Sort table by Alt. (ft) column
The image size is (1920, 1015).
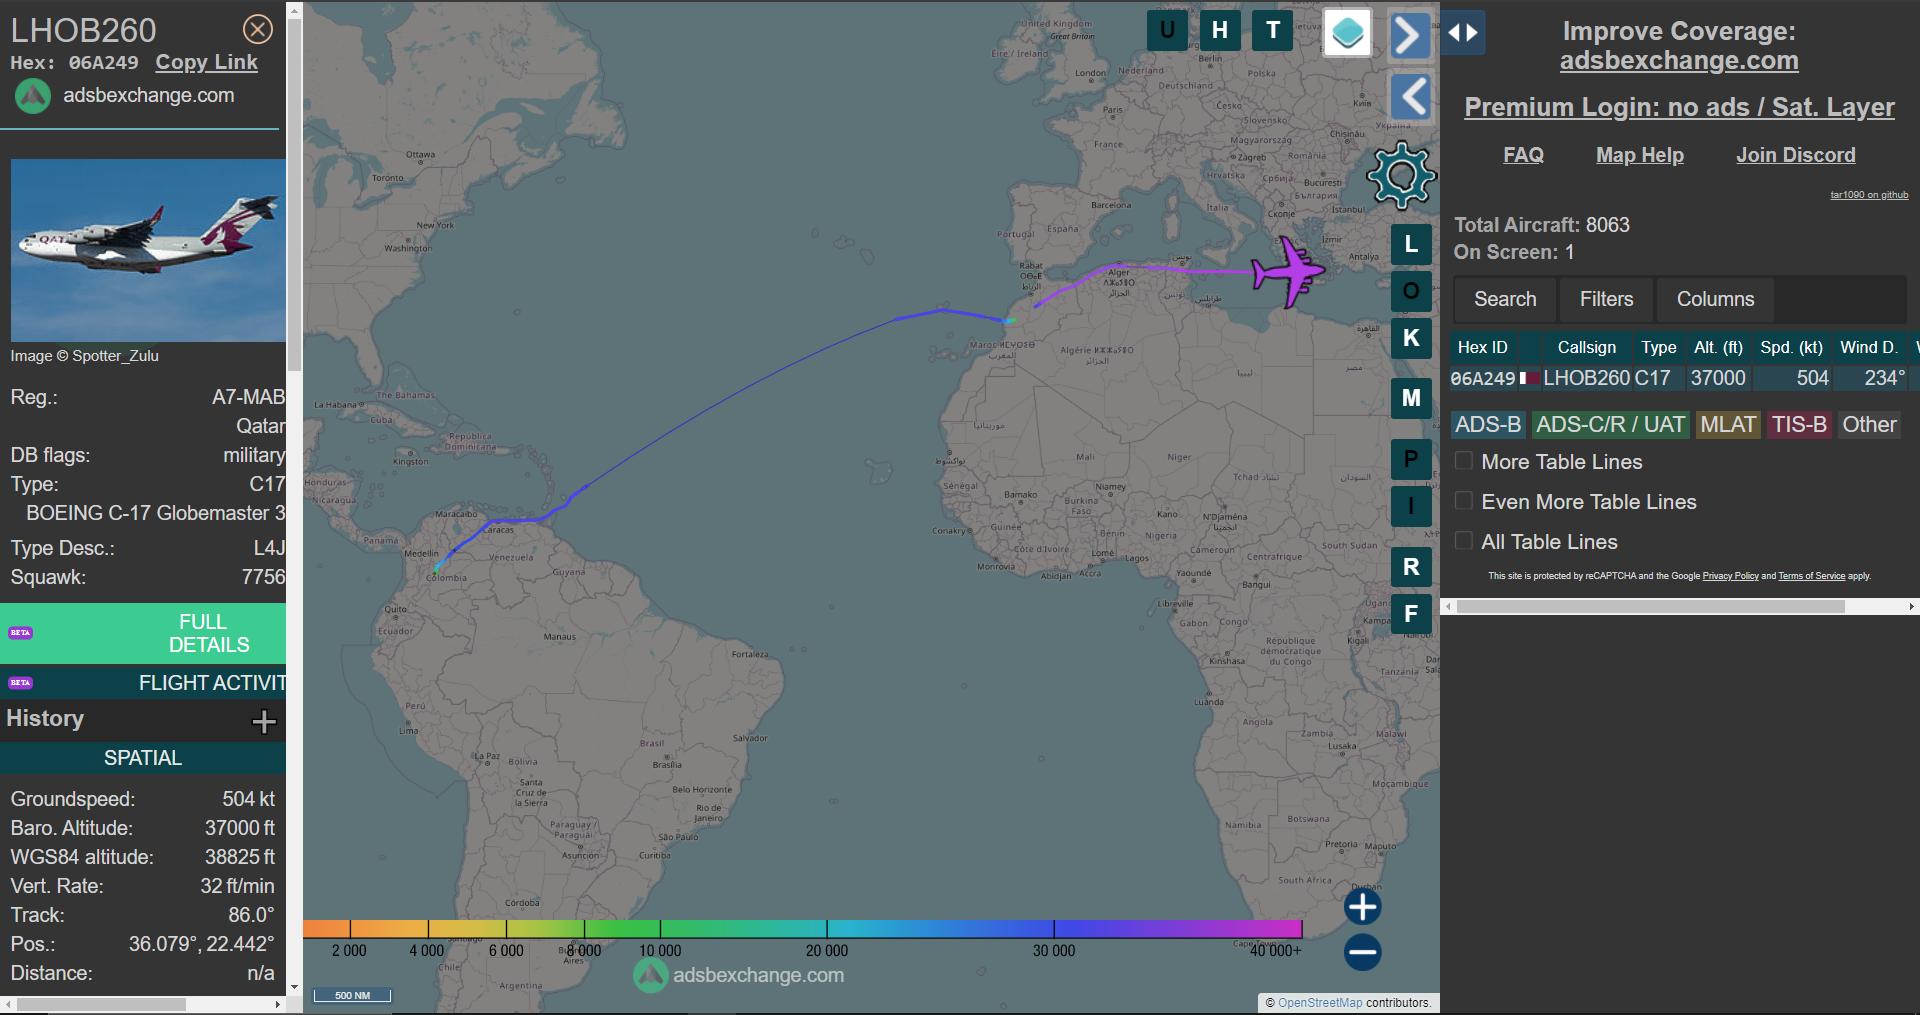[x=1718, y=347]
